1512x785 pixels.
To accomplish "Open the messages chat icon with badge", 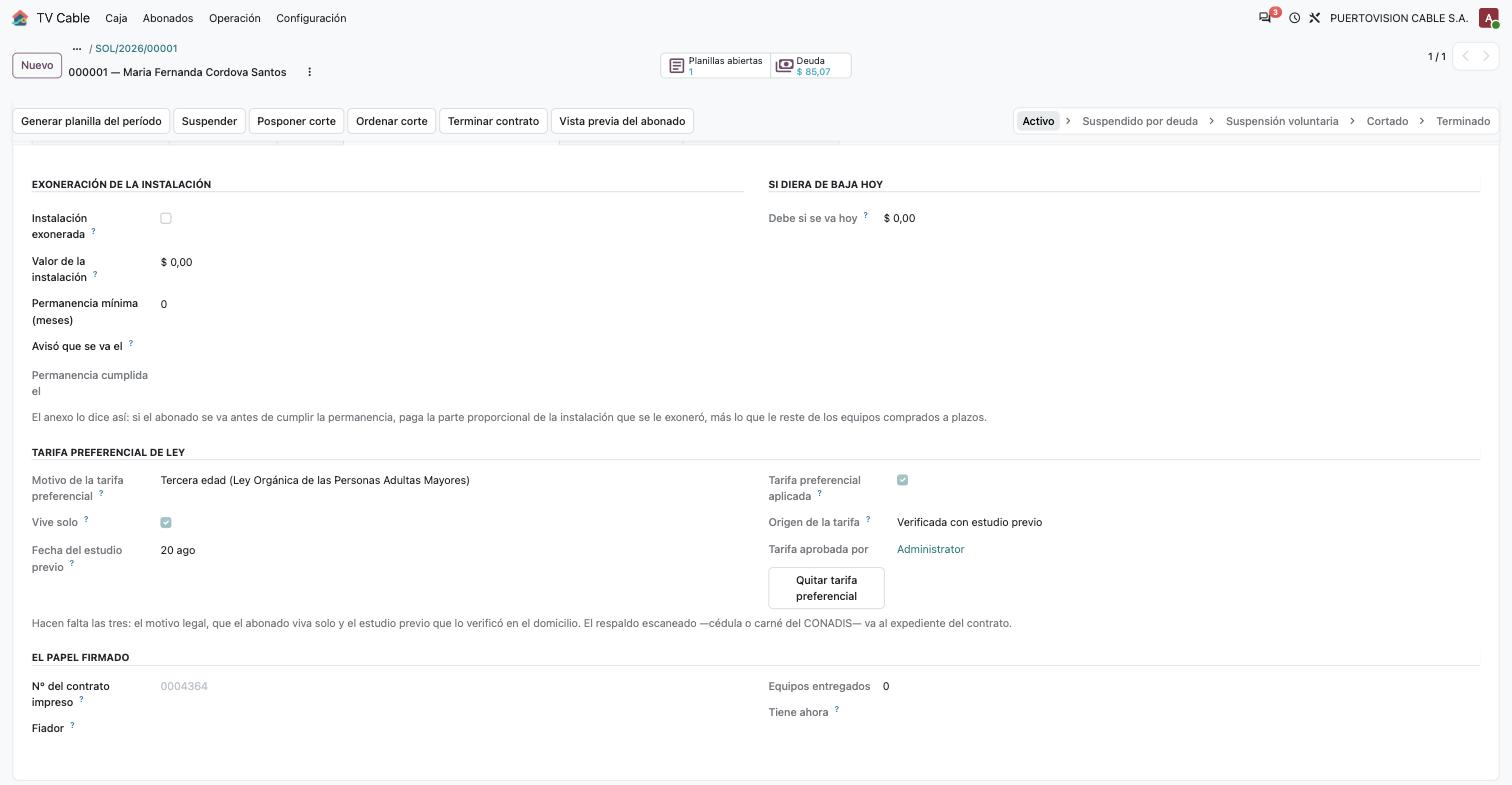I will pyautogui.click(x=1266, y=18).
